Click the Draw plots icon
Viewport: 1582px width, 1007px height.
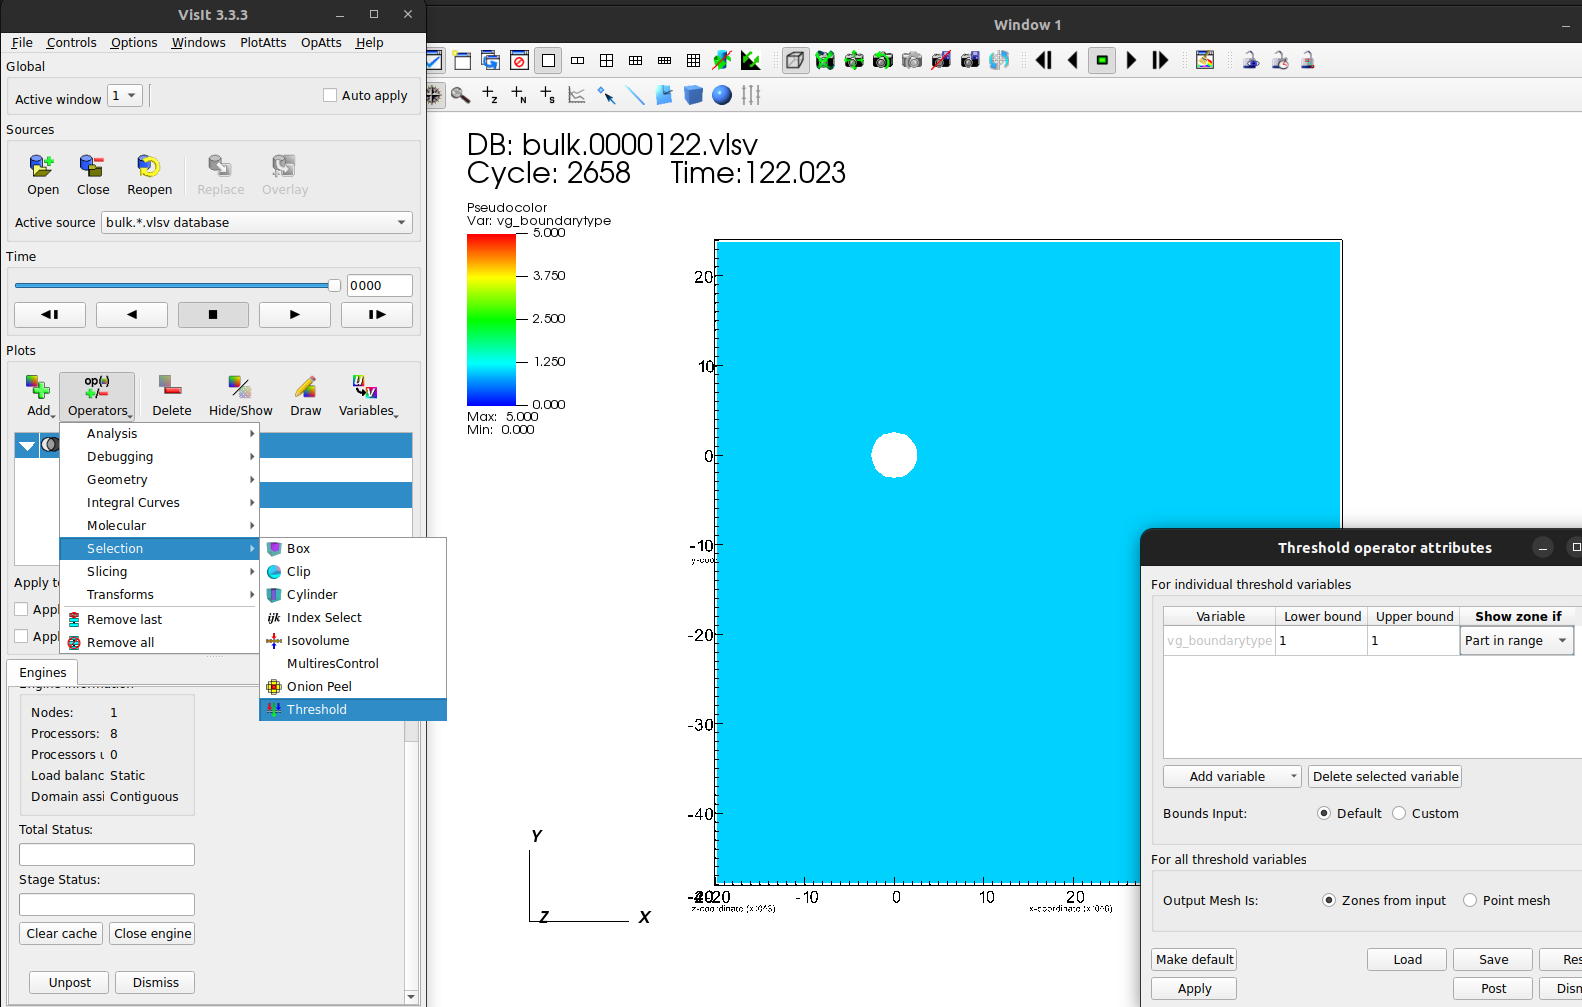tap(305, 387)
